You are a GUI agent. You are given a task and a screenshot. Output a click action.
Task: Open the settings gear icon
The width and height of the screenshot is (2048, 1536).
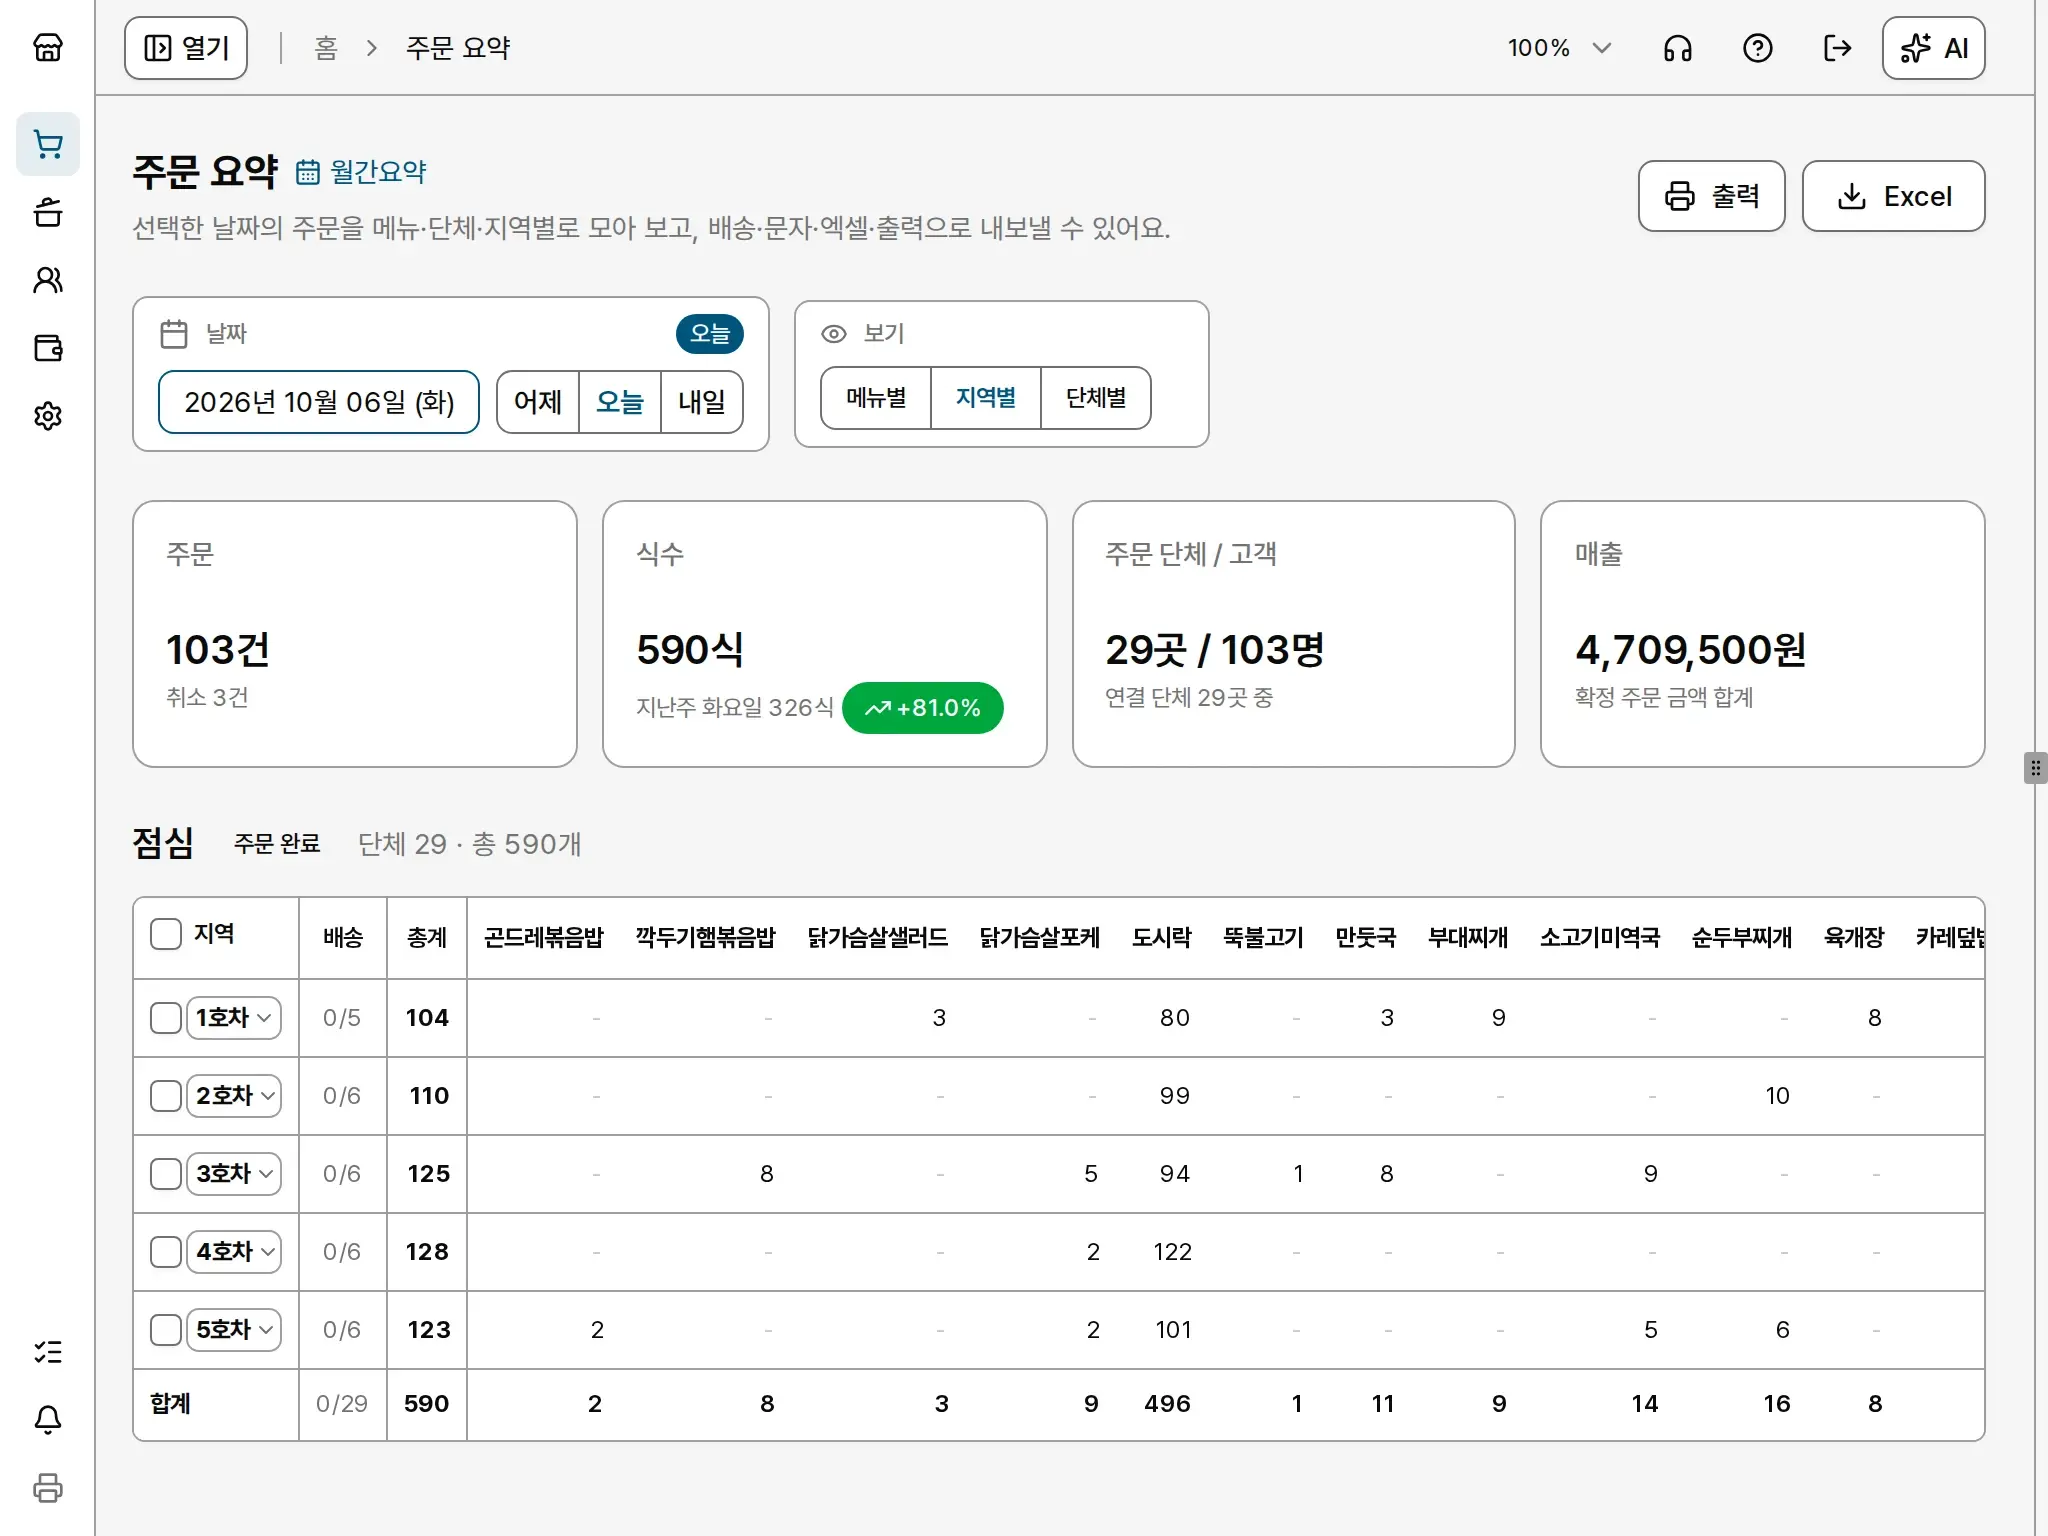pyautogui.click(x=48, y=416)
